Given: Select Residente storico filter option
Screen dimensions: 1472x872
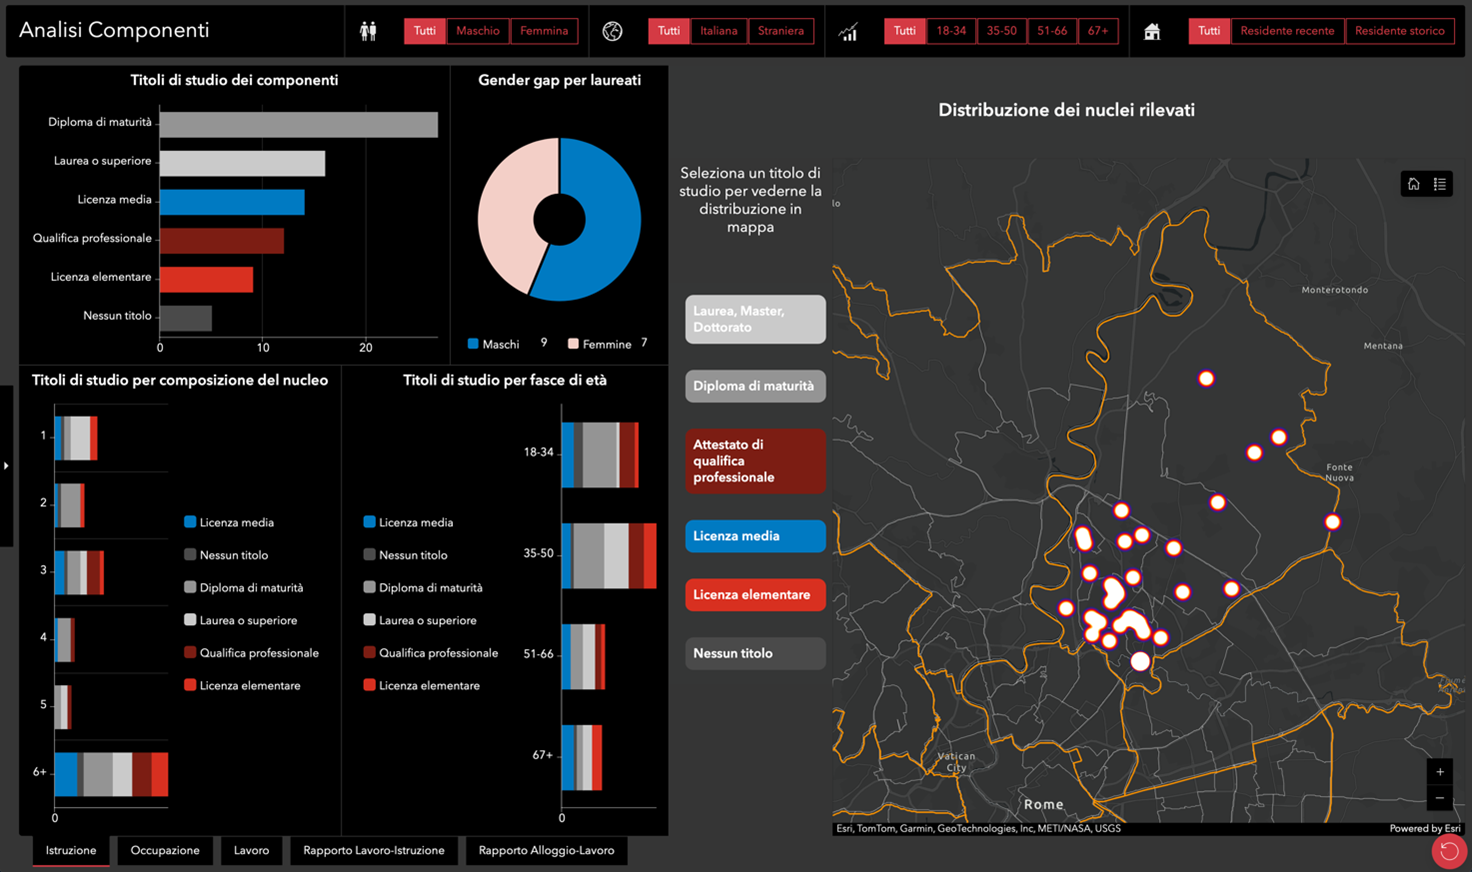Looking at the screenshot, I should point(1399,31).
